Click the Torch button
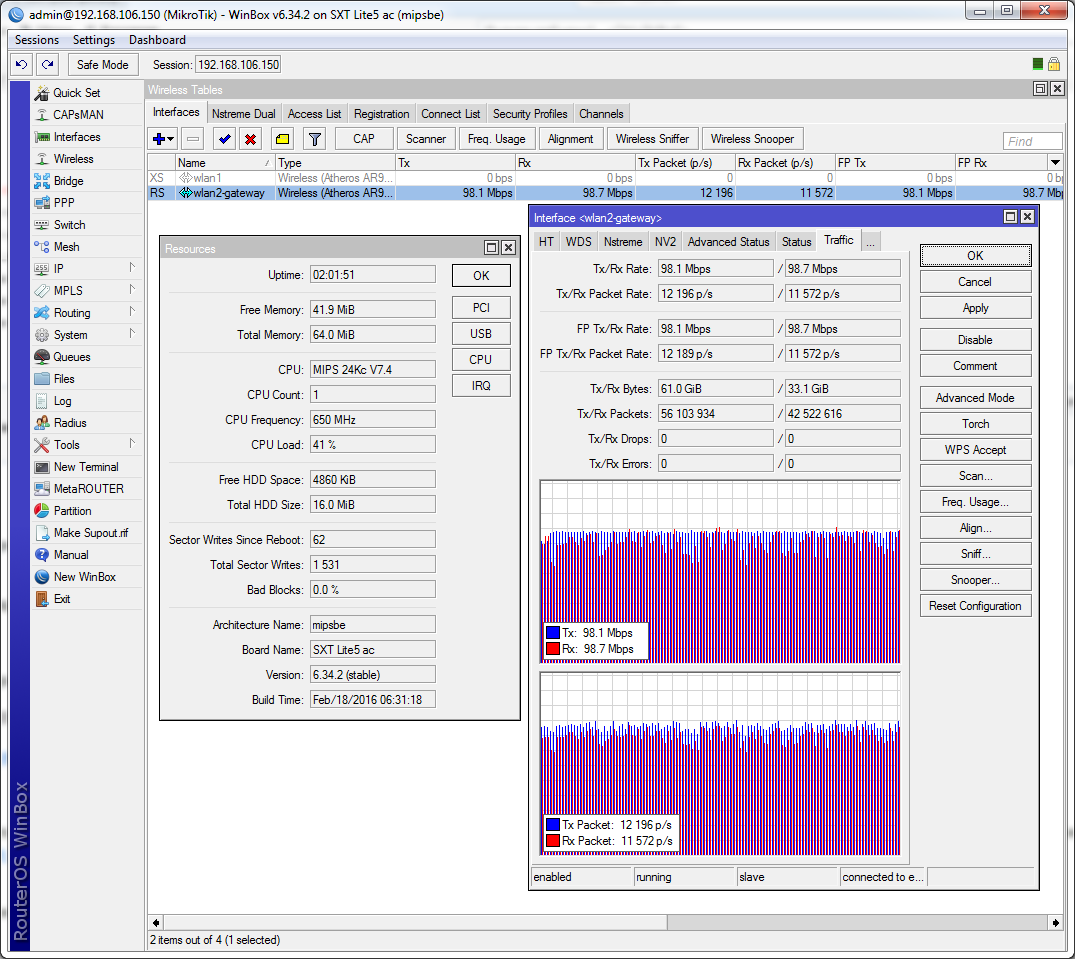The height and width of the screenshot is (959, 1075). pos(975,424)
